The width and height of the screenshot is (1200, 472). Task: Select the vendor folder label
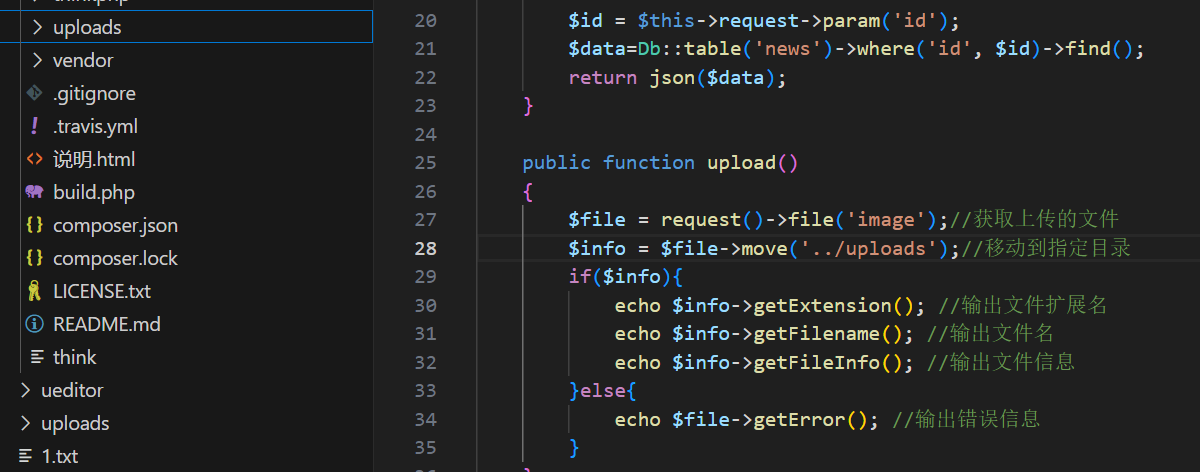83,61
